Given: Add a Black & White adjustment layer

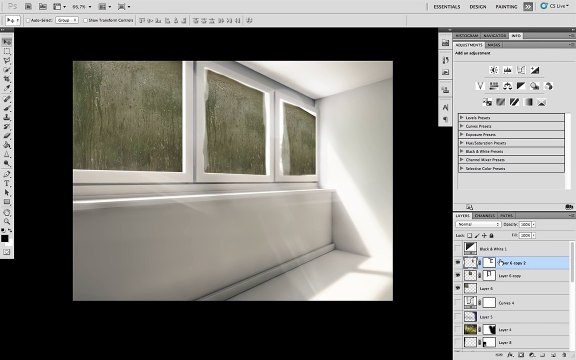Looking at the screenshot, I should coord(521,86).
